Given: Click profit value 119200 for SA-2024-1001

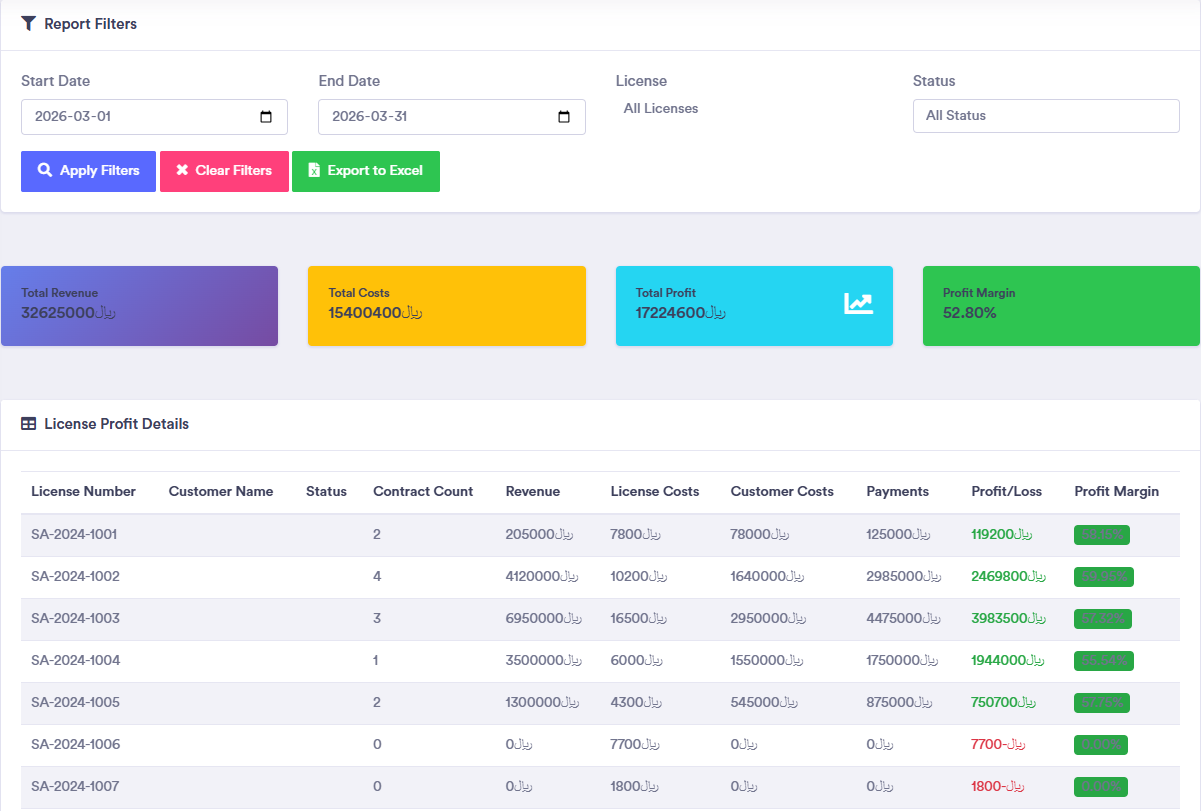Looking at the screenshot, I should pyautogui.click(x=1002, y=535).
